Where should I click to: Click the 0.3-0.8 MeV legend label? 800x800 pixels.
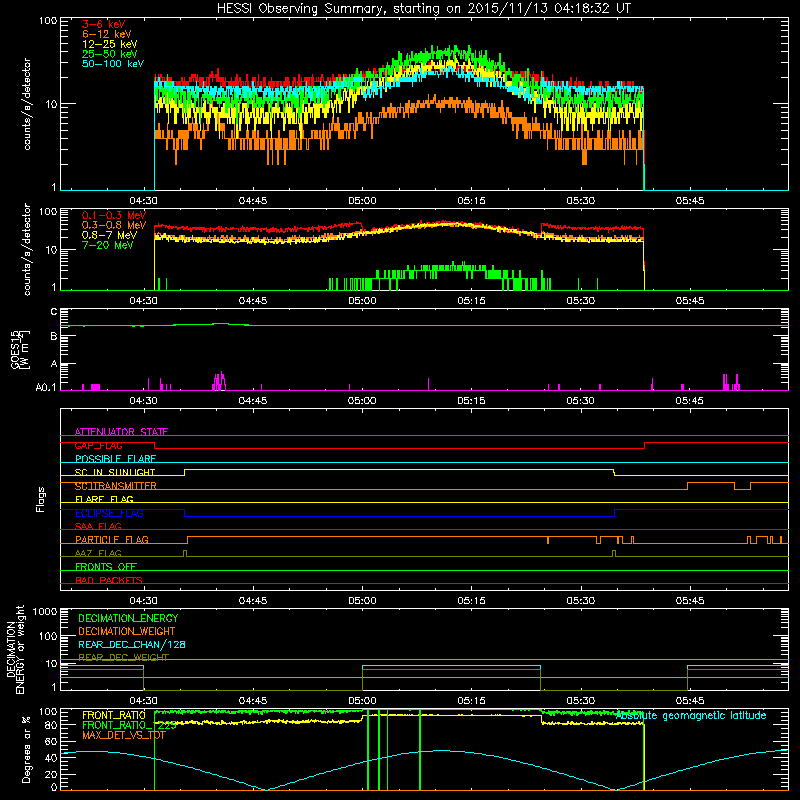click(x=114, y=225)
